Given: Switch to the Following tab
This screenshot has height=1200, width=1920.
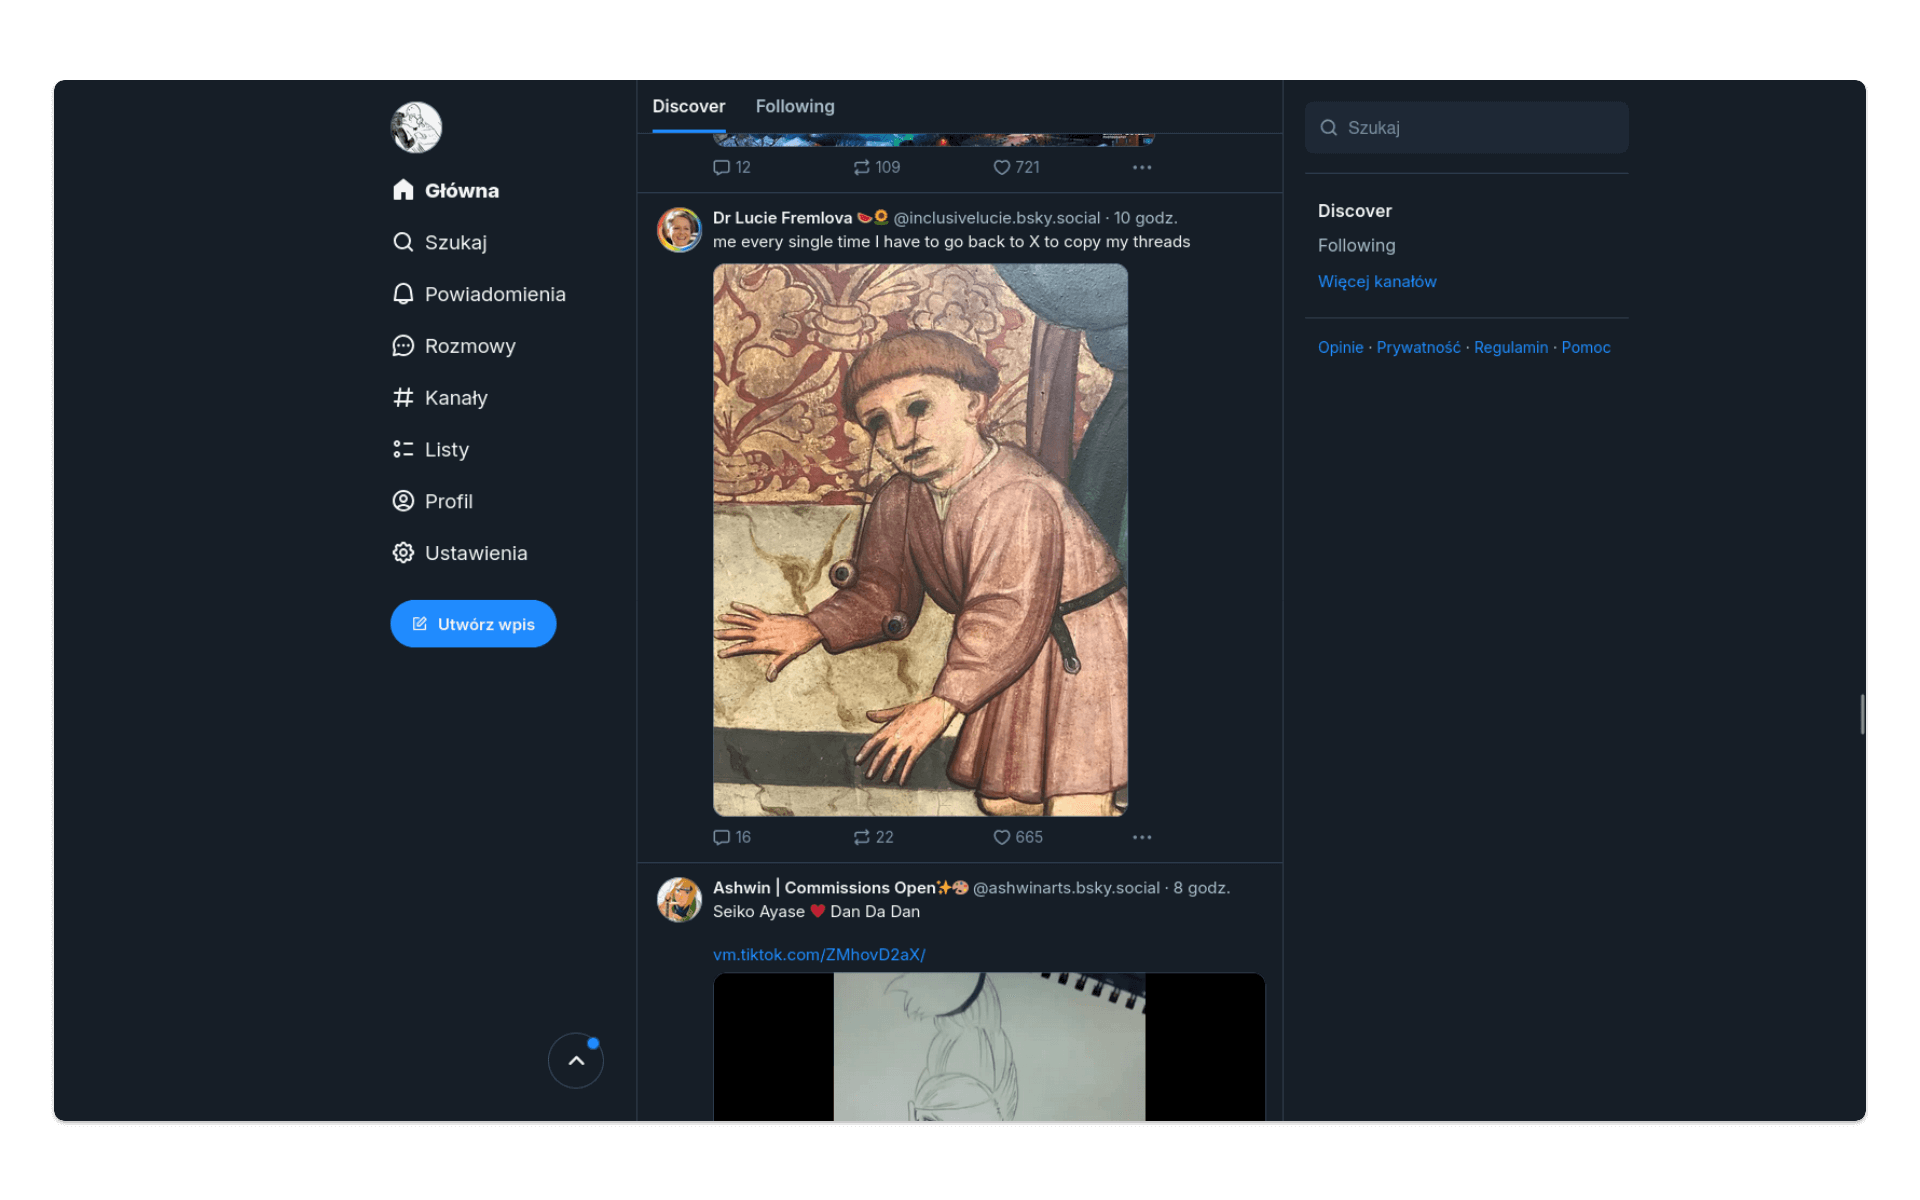Looking at the screenshot, I should click(795, 106).
